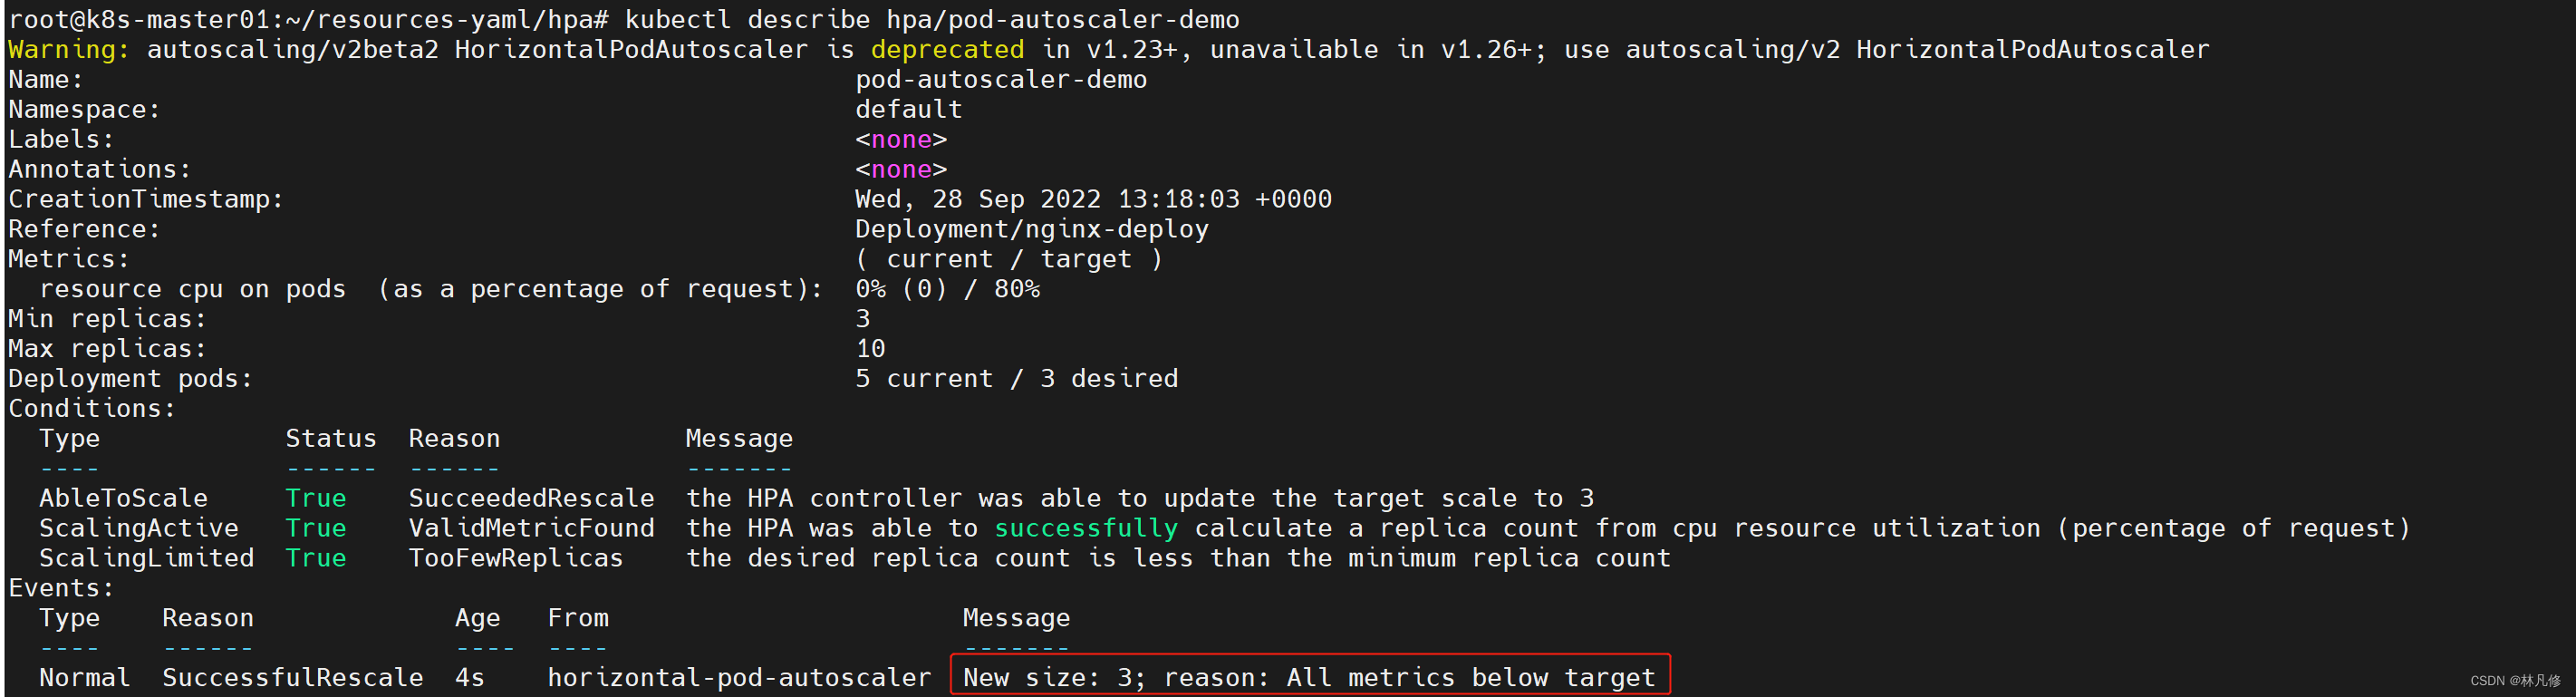Click the 'Deployment/nginx-deploy' reference
The height and width of the screenshot is (697, 2576).
tap(1031, 229)
